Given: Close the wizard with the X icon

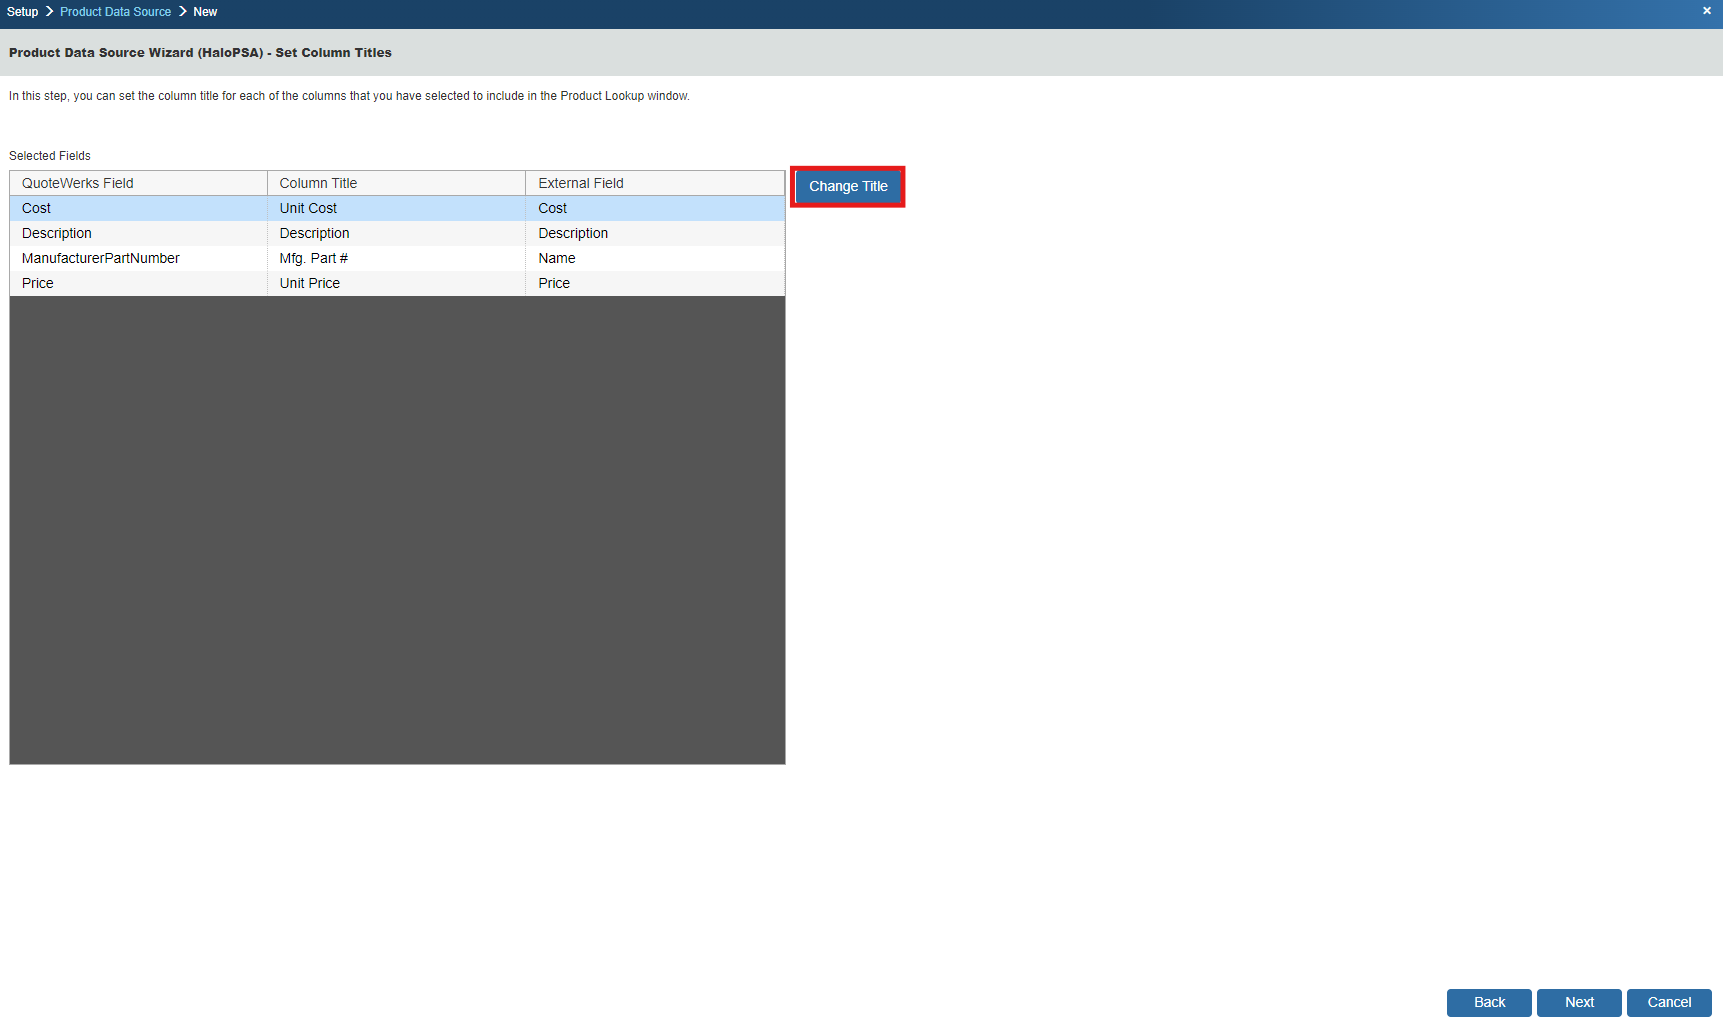Looking at the screenshot, I should point(1706,11).
